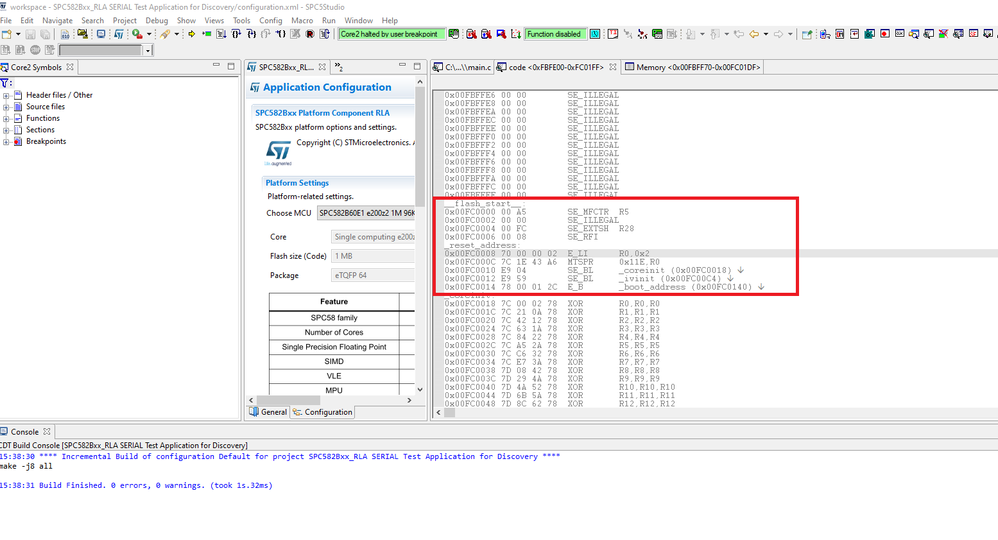Image resolution: width=998 pixels, height=540 pixels.
Task: Click the 'Function disabled' status field
Action: (554, 34)
